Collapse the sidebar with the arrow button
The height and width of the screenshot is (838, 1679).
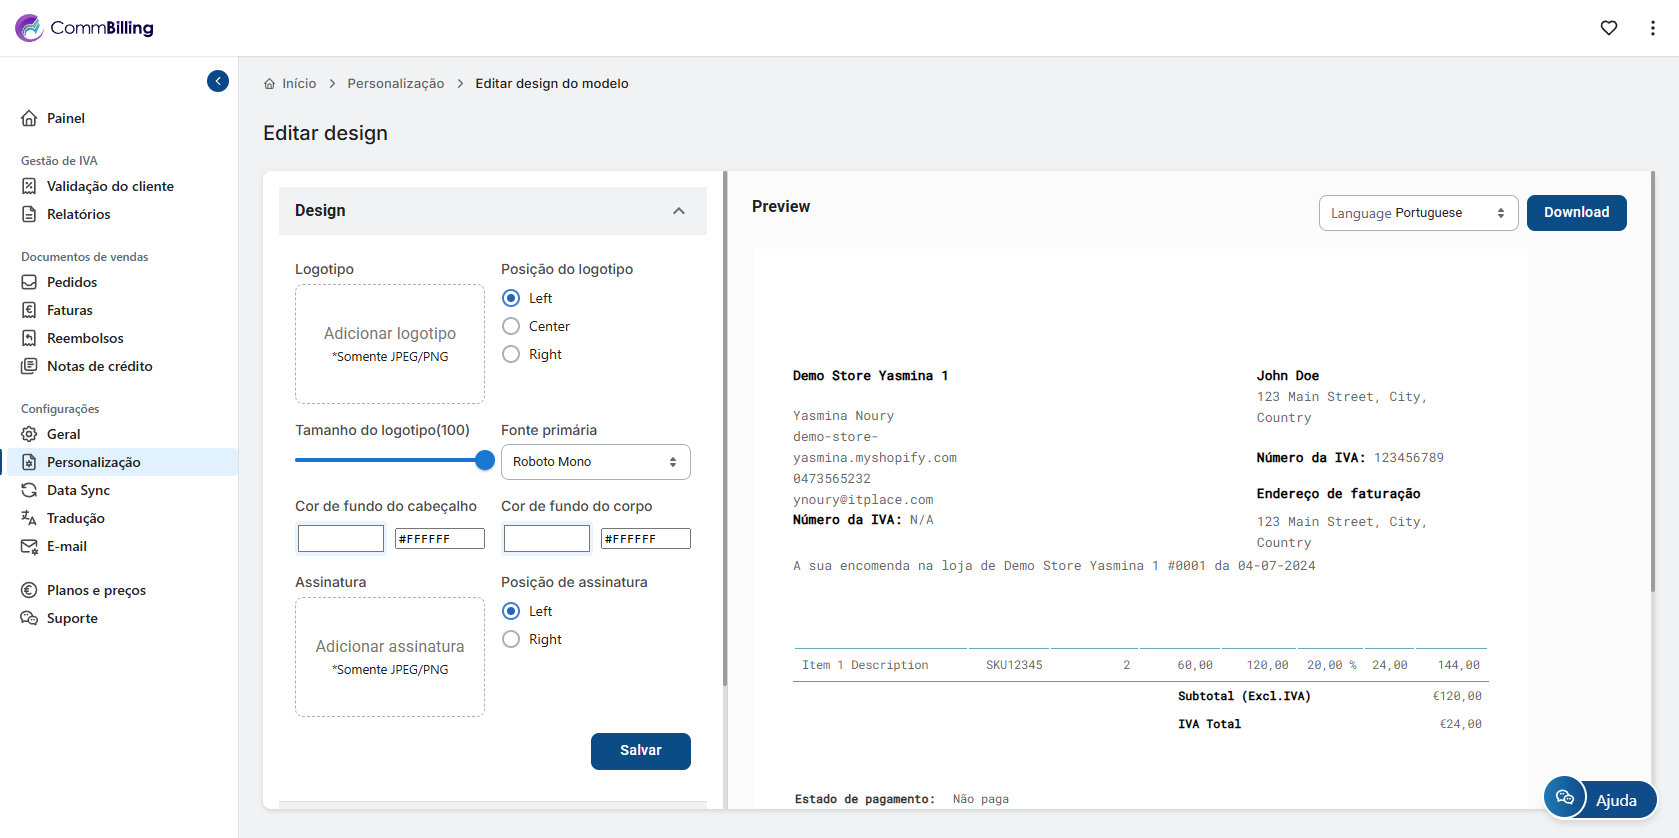tap(218, 81)
